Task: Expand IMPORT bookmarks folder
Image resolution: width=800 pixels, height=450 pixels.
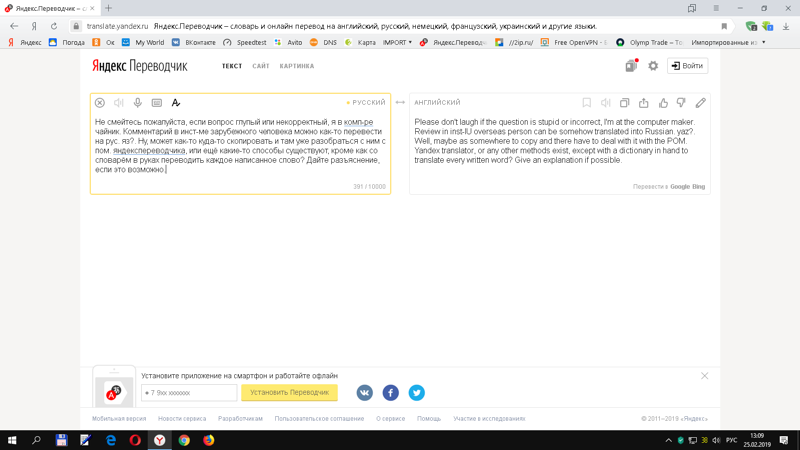Action: pos(397,43)
